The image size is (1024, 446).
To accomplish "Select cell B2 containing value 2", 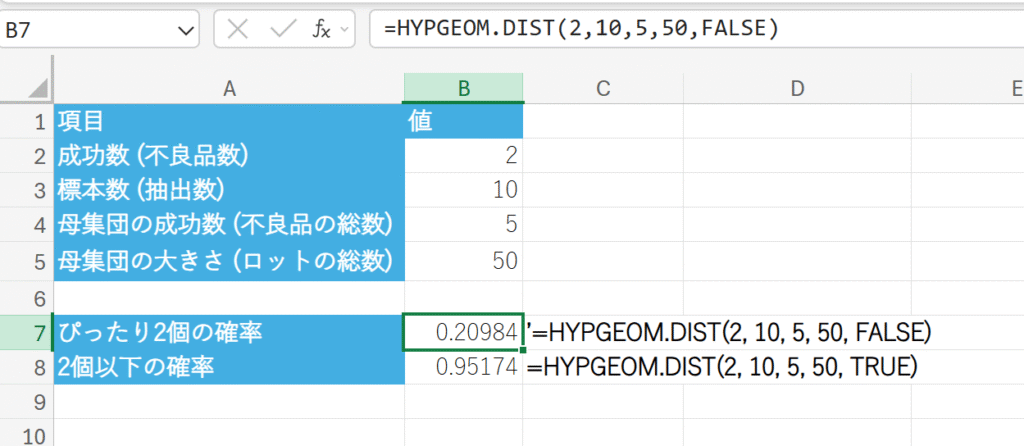I will [x=463, y=157].
